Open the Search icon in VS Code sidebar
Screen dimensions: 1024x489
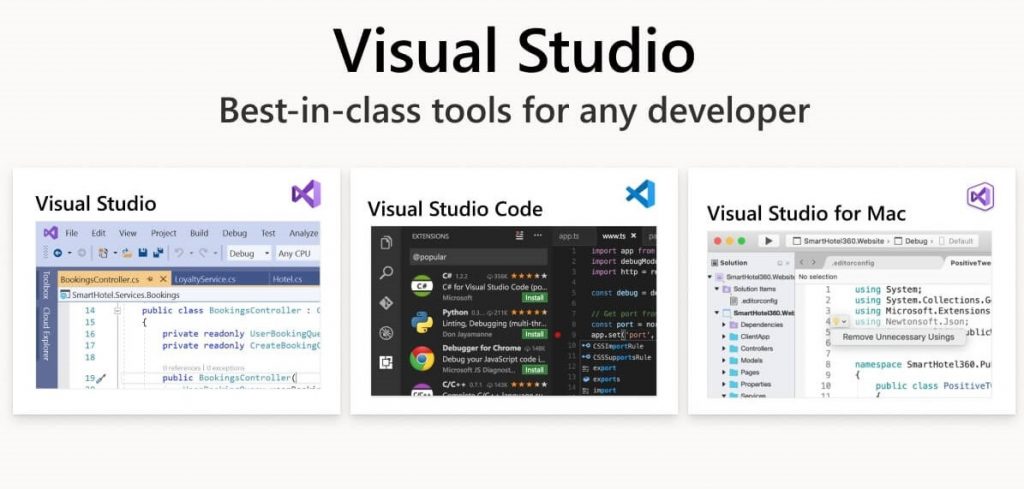tap(386, 272)
